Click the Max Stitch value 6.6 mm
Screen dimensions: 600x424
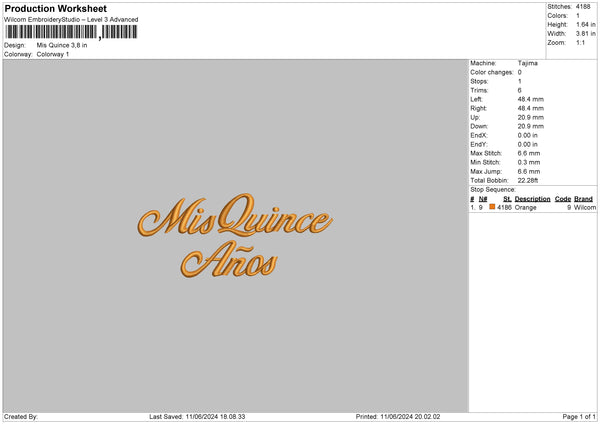point(529,153)
